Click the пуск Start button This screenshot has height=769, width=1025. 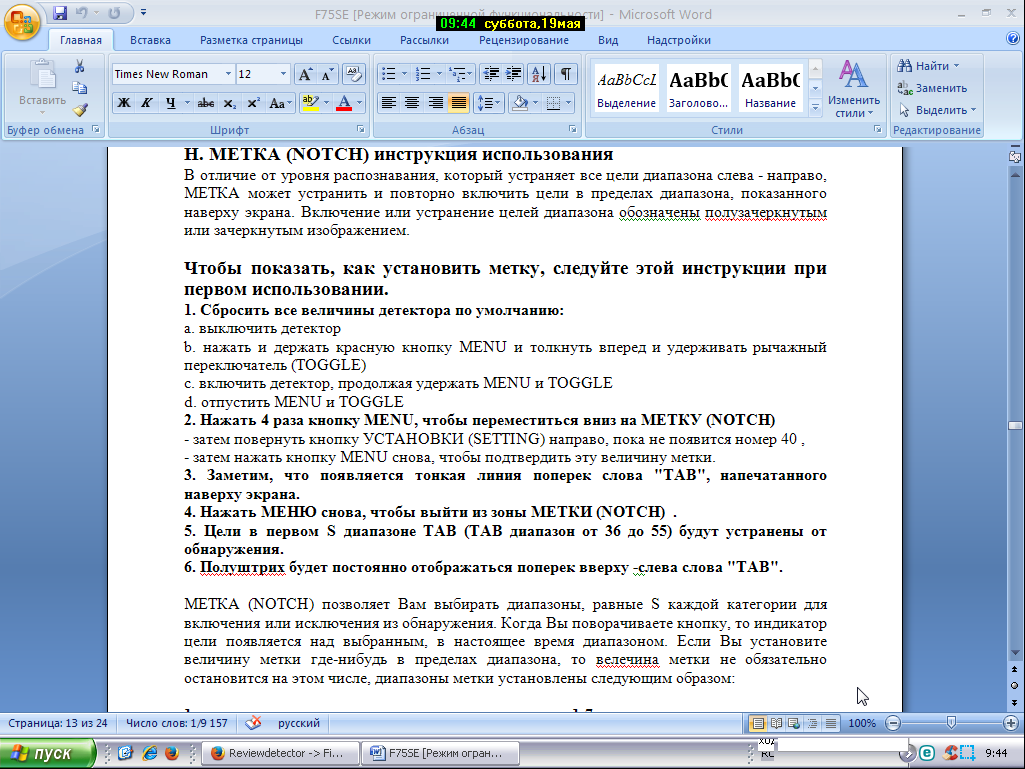[x=48, y=753]
